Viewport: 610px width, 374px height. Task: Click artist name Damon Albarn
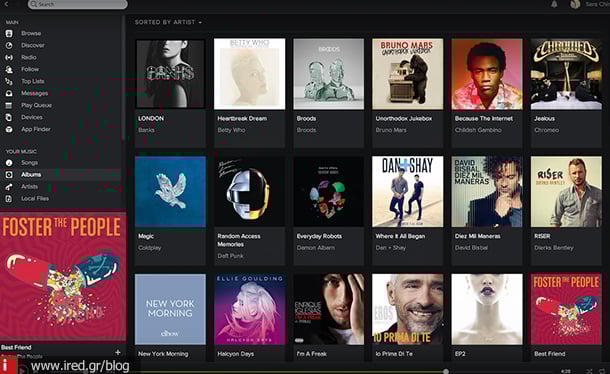click(x=316, y=248)
